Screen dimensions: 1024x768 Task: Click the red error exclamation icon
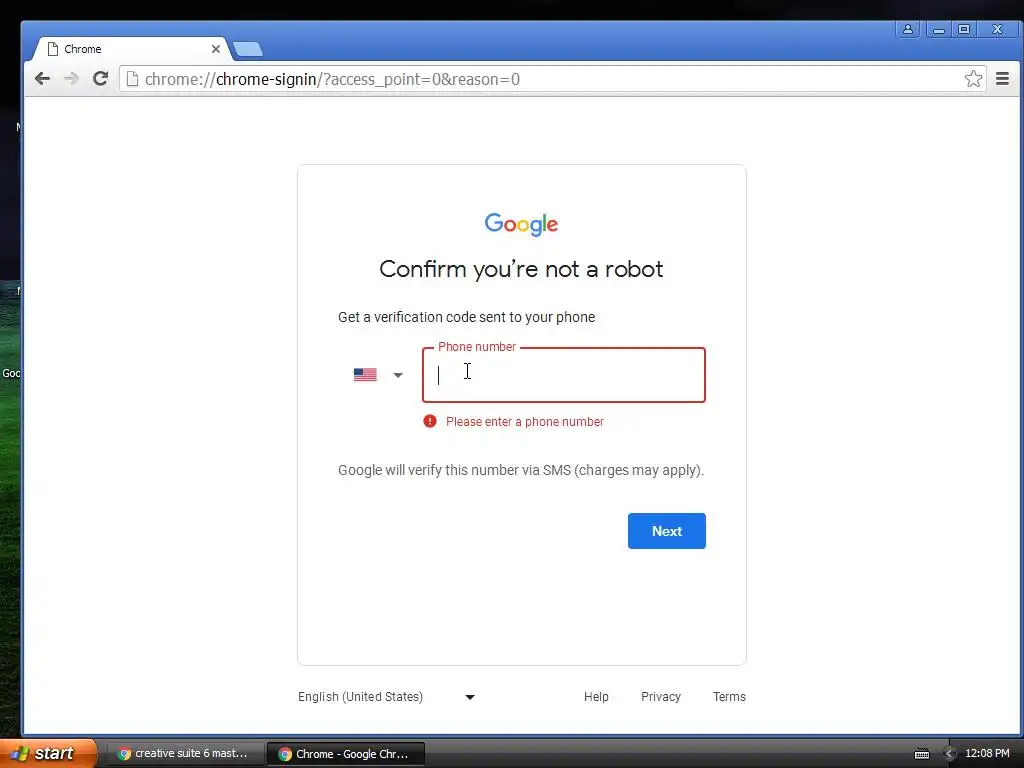430,421
